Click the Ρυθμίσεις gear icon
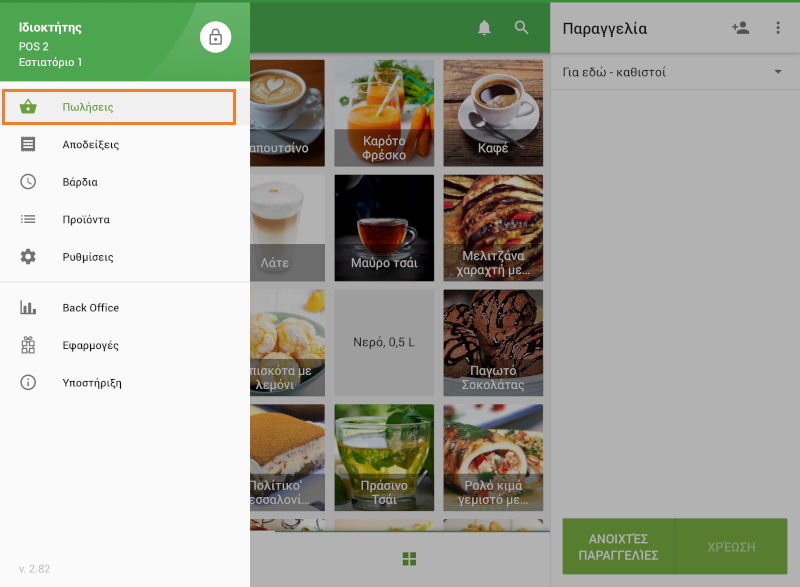 coord(28,257)
